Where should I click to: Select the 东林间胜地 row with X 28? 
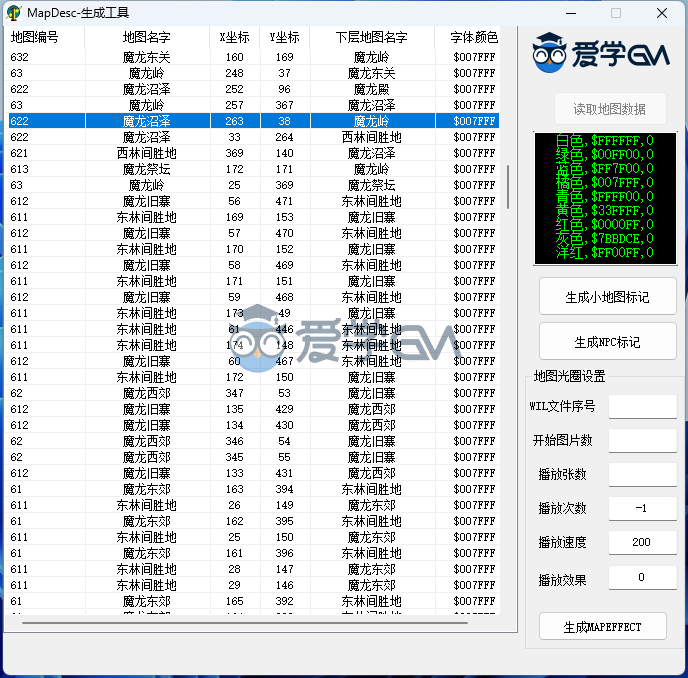point(254,569)
